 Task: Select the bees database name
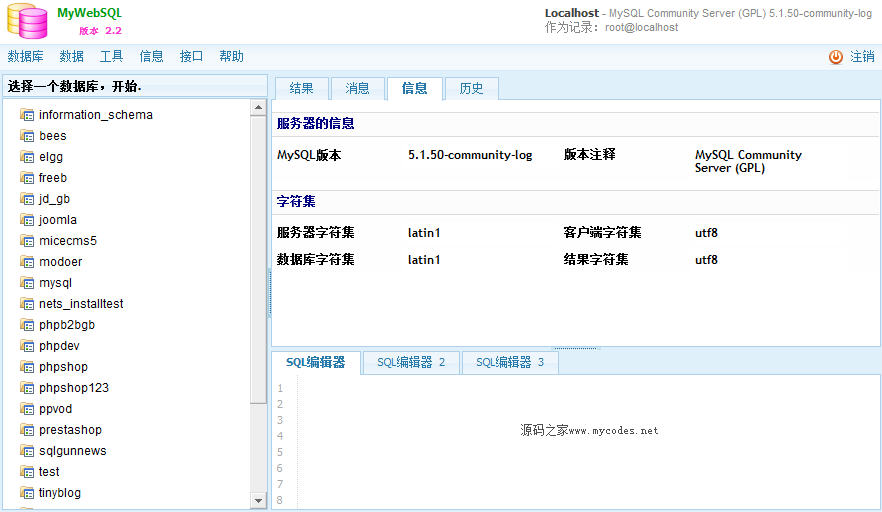(53, 136)
